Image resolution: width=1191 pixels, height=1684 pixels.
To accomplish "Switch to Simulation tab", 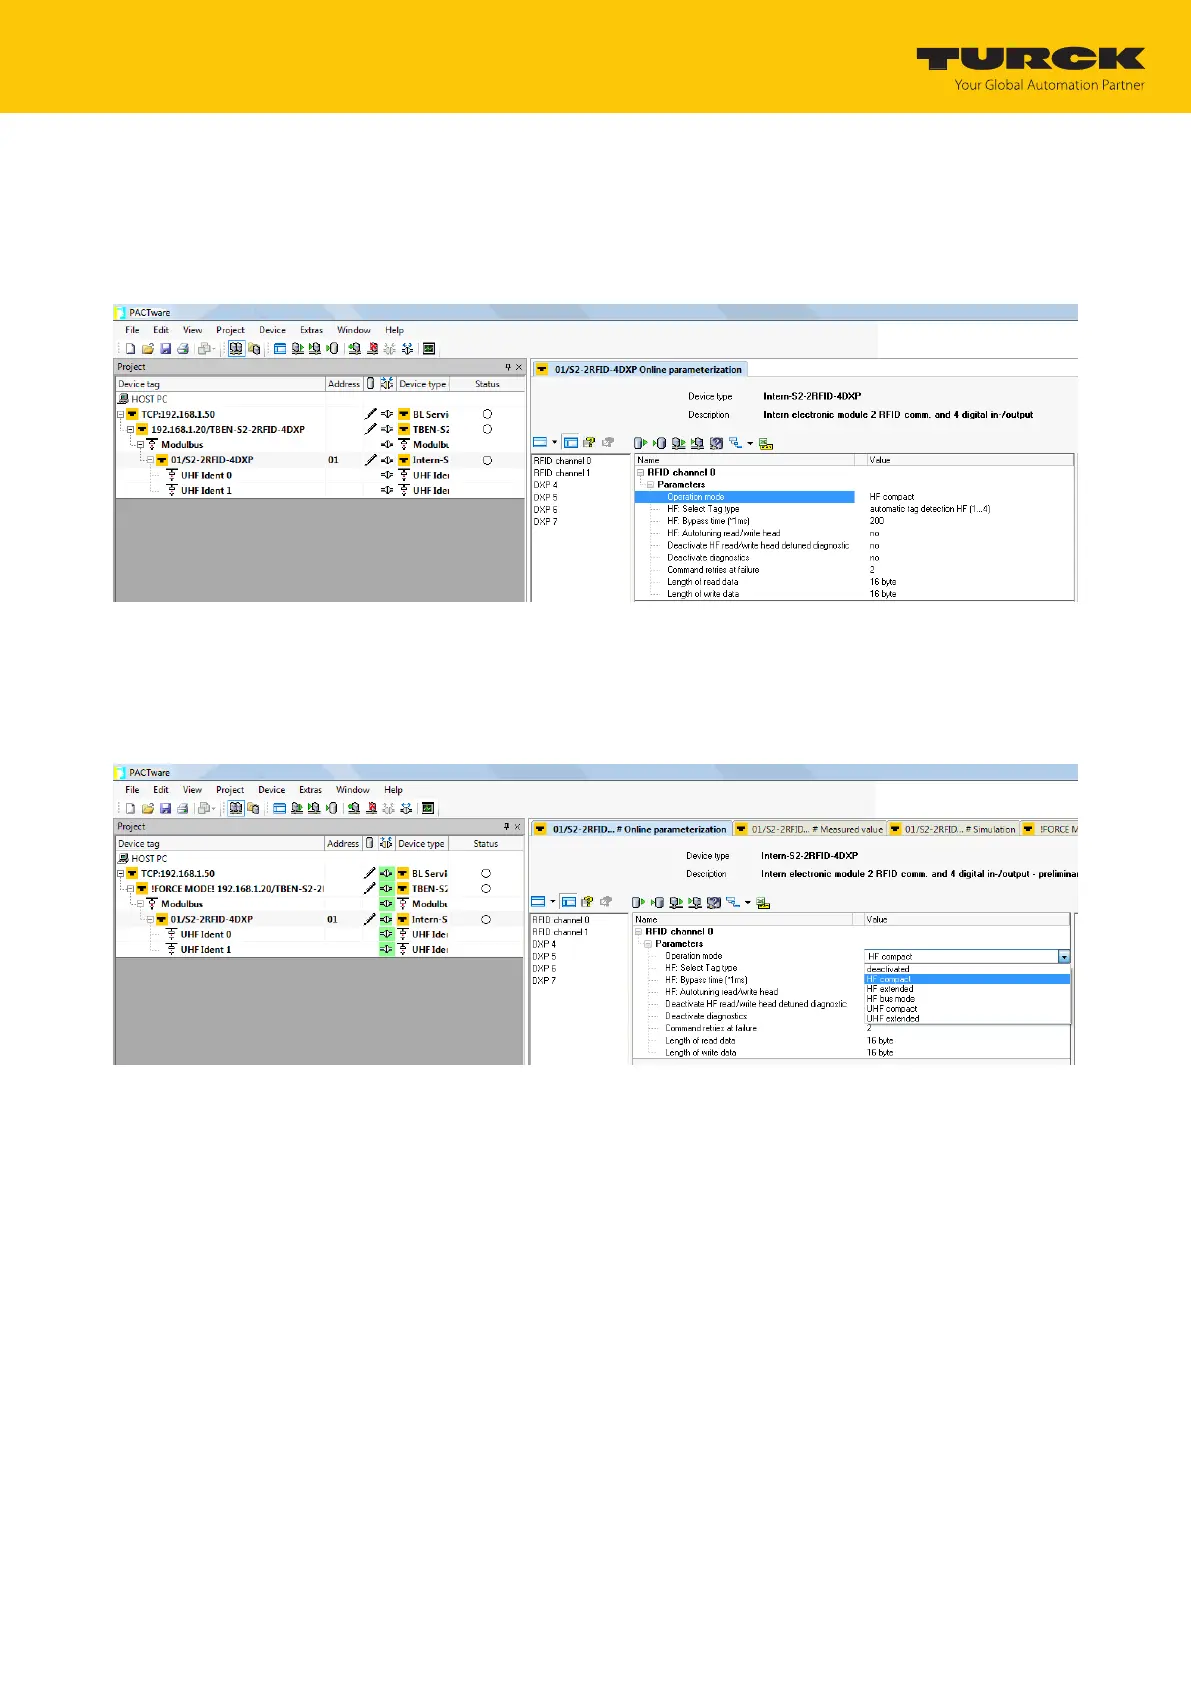I will click(953, 829).
